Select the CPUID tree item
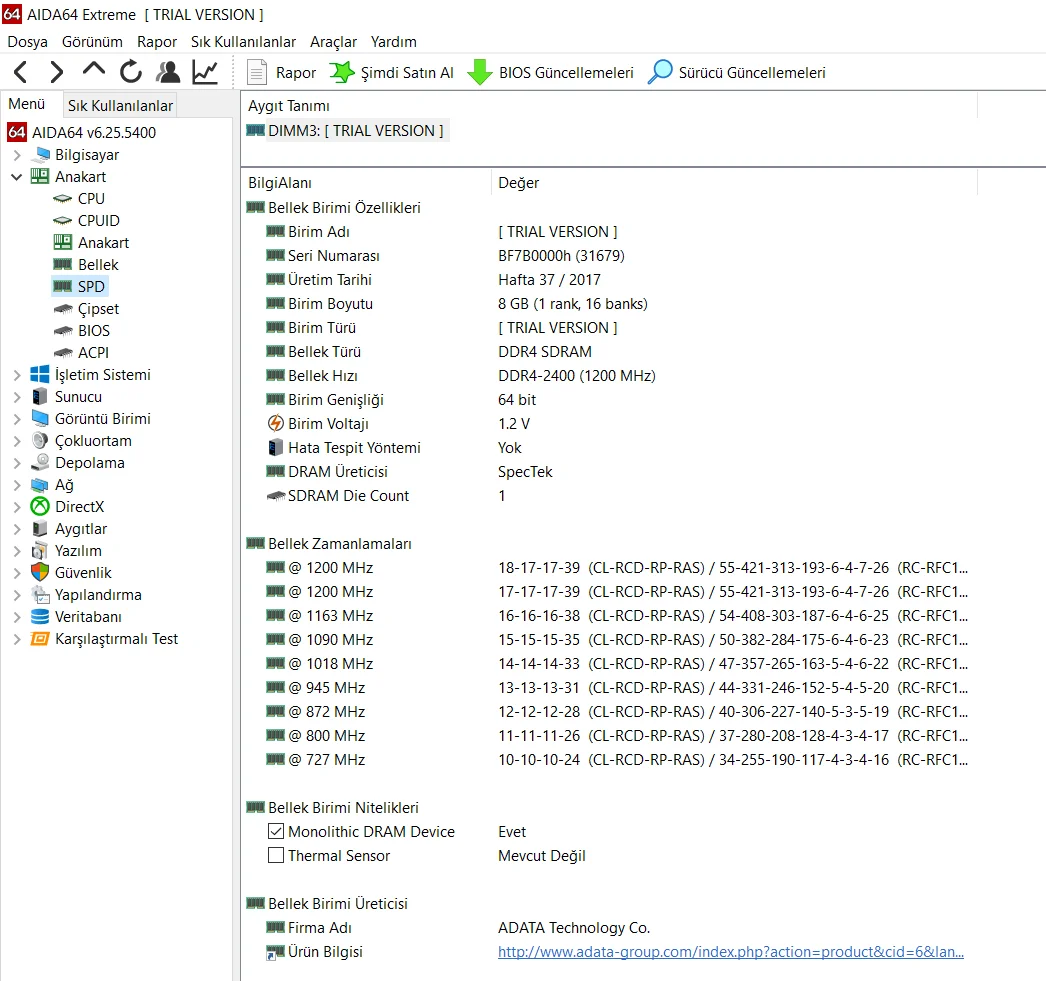This screenshot has height=981, width=1046. 99,221
